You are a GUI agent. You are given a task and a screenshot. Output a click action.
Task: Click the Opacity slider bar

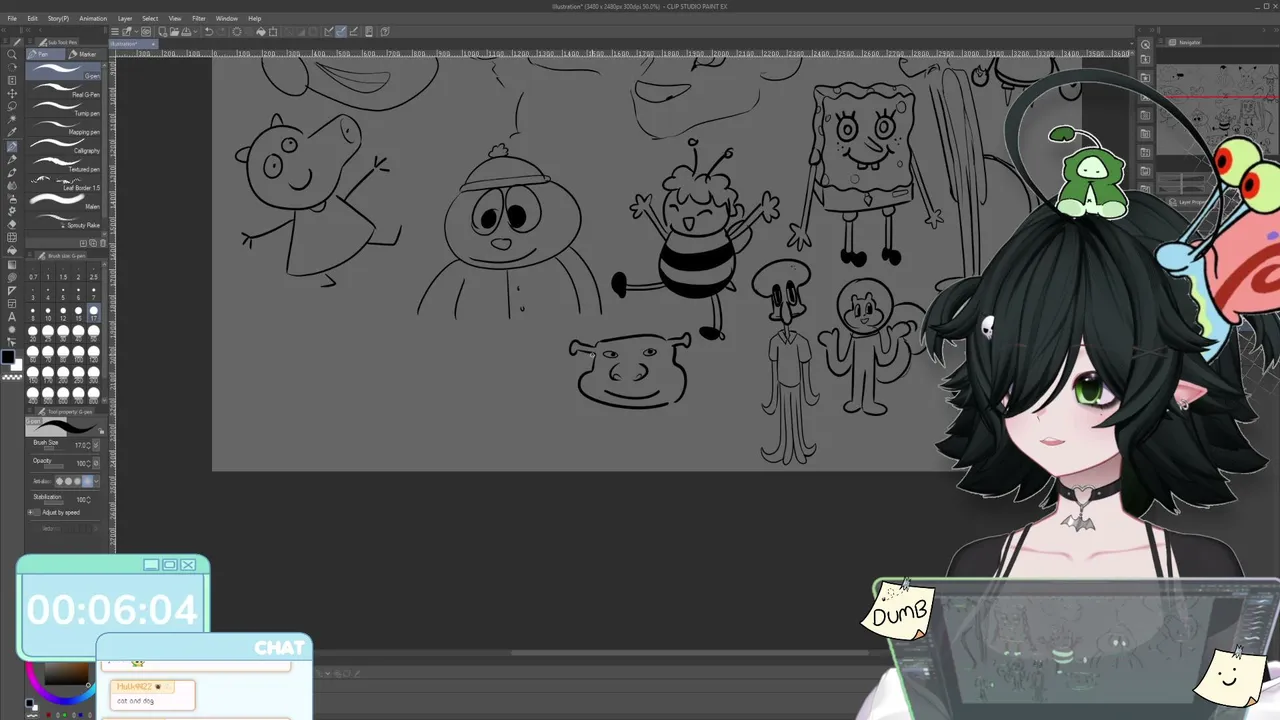[56, 464]
